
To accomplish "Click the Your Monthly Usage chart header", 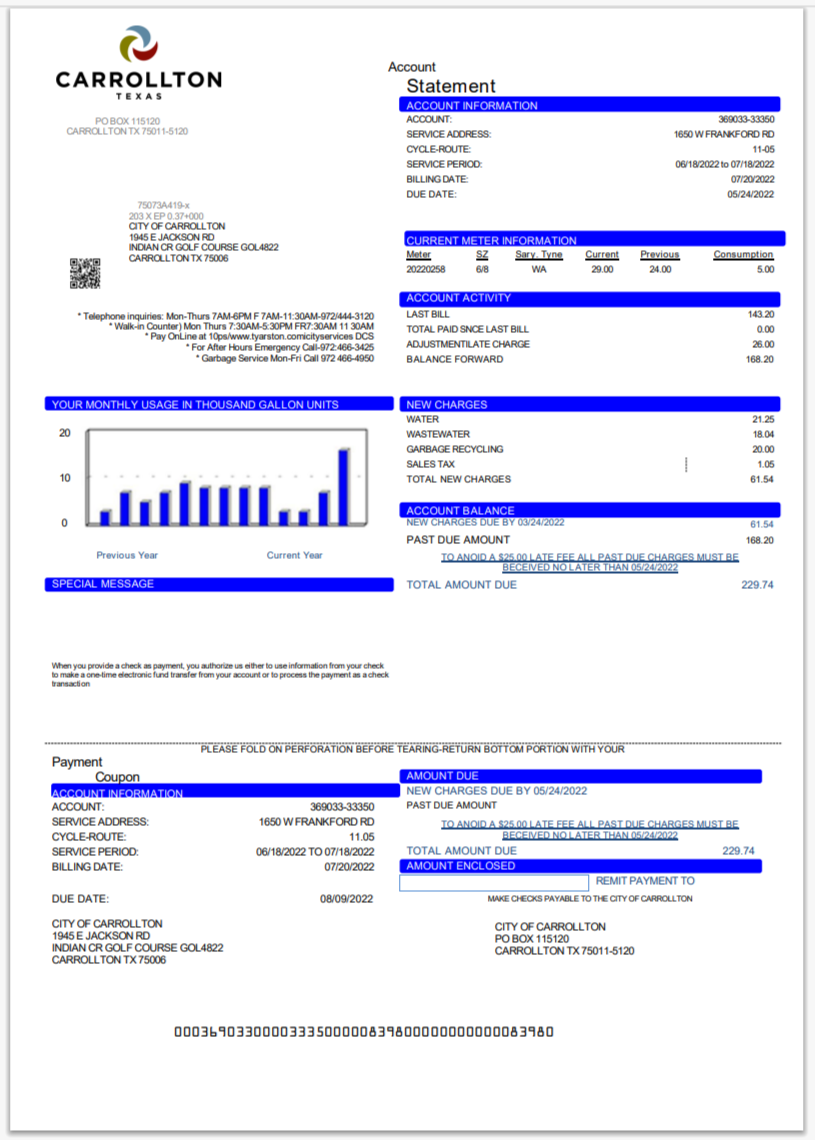I will click(218, 405).
